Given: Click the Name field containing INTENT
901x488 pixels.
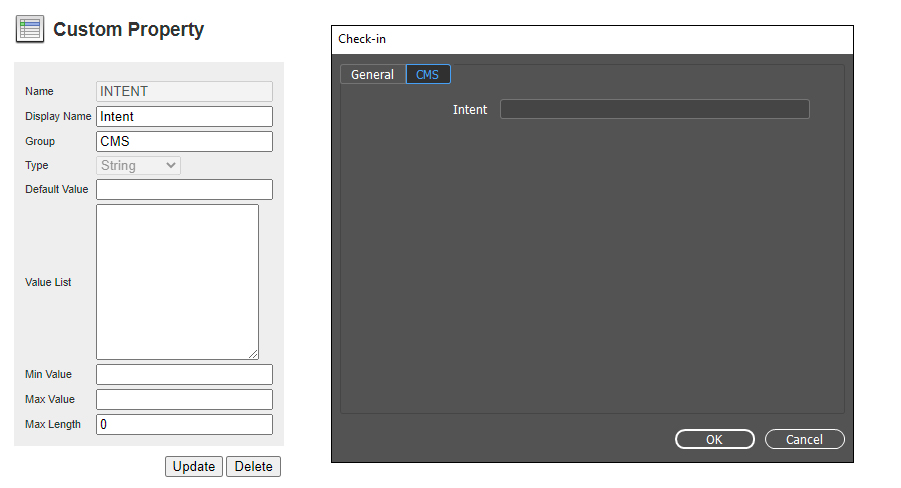Looking at the screenshot, I should [184, 91].
